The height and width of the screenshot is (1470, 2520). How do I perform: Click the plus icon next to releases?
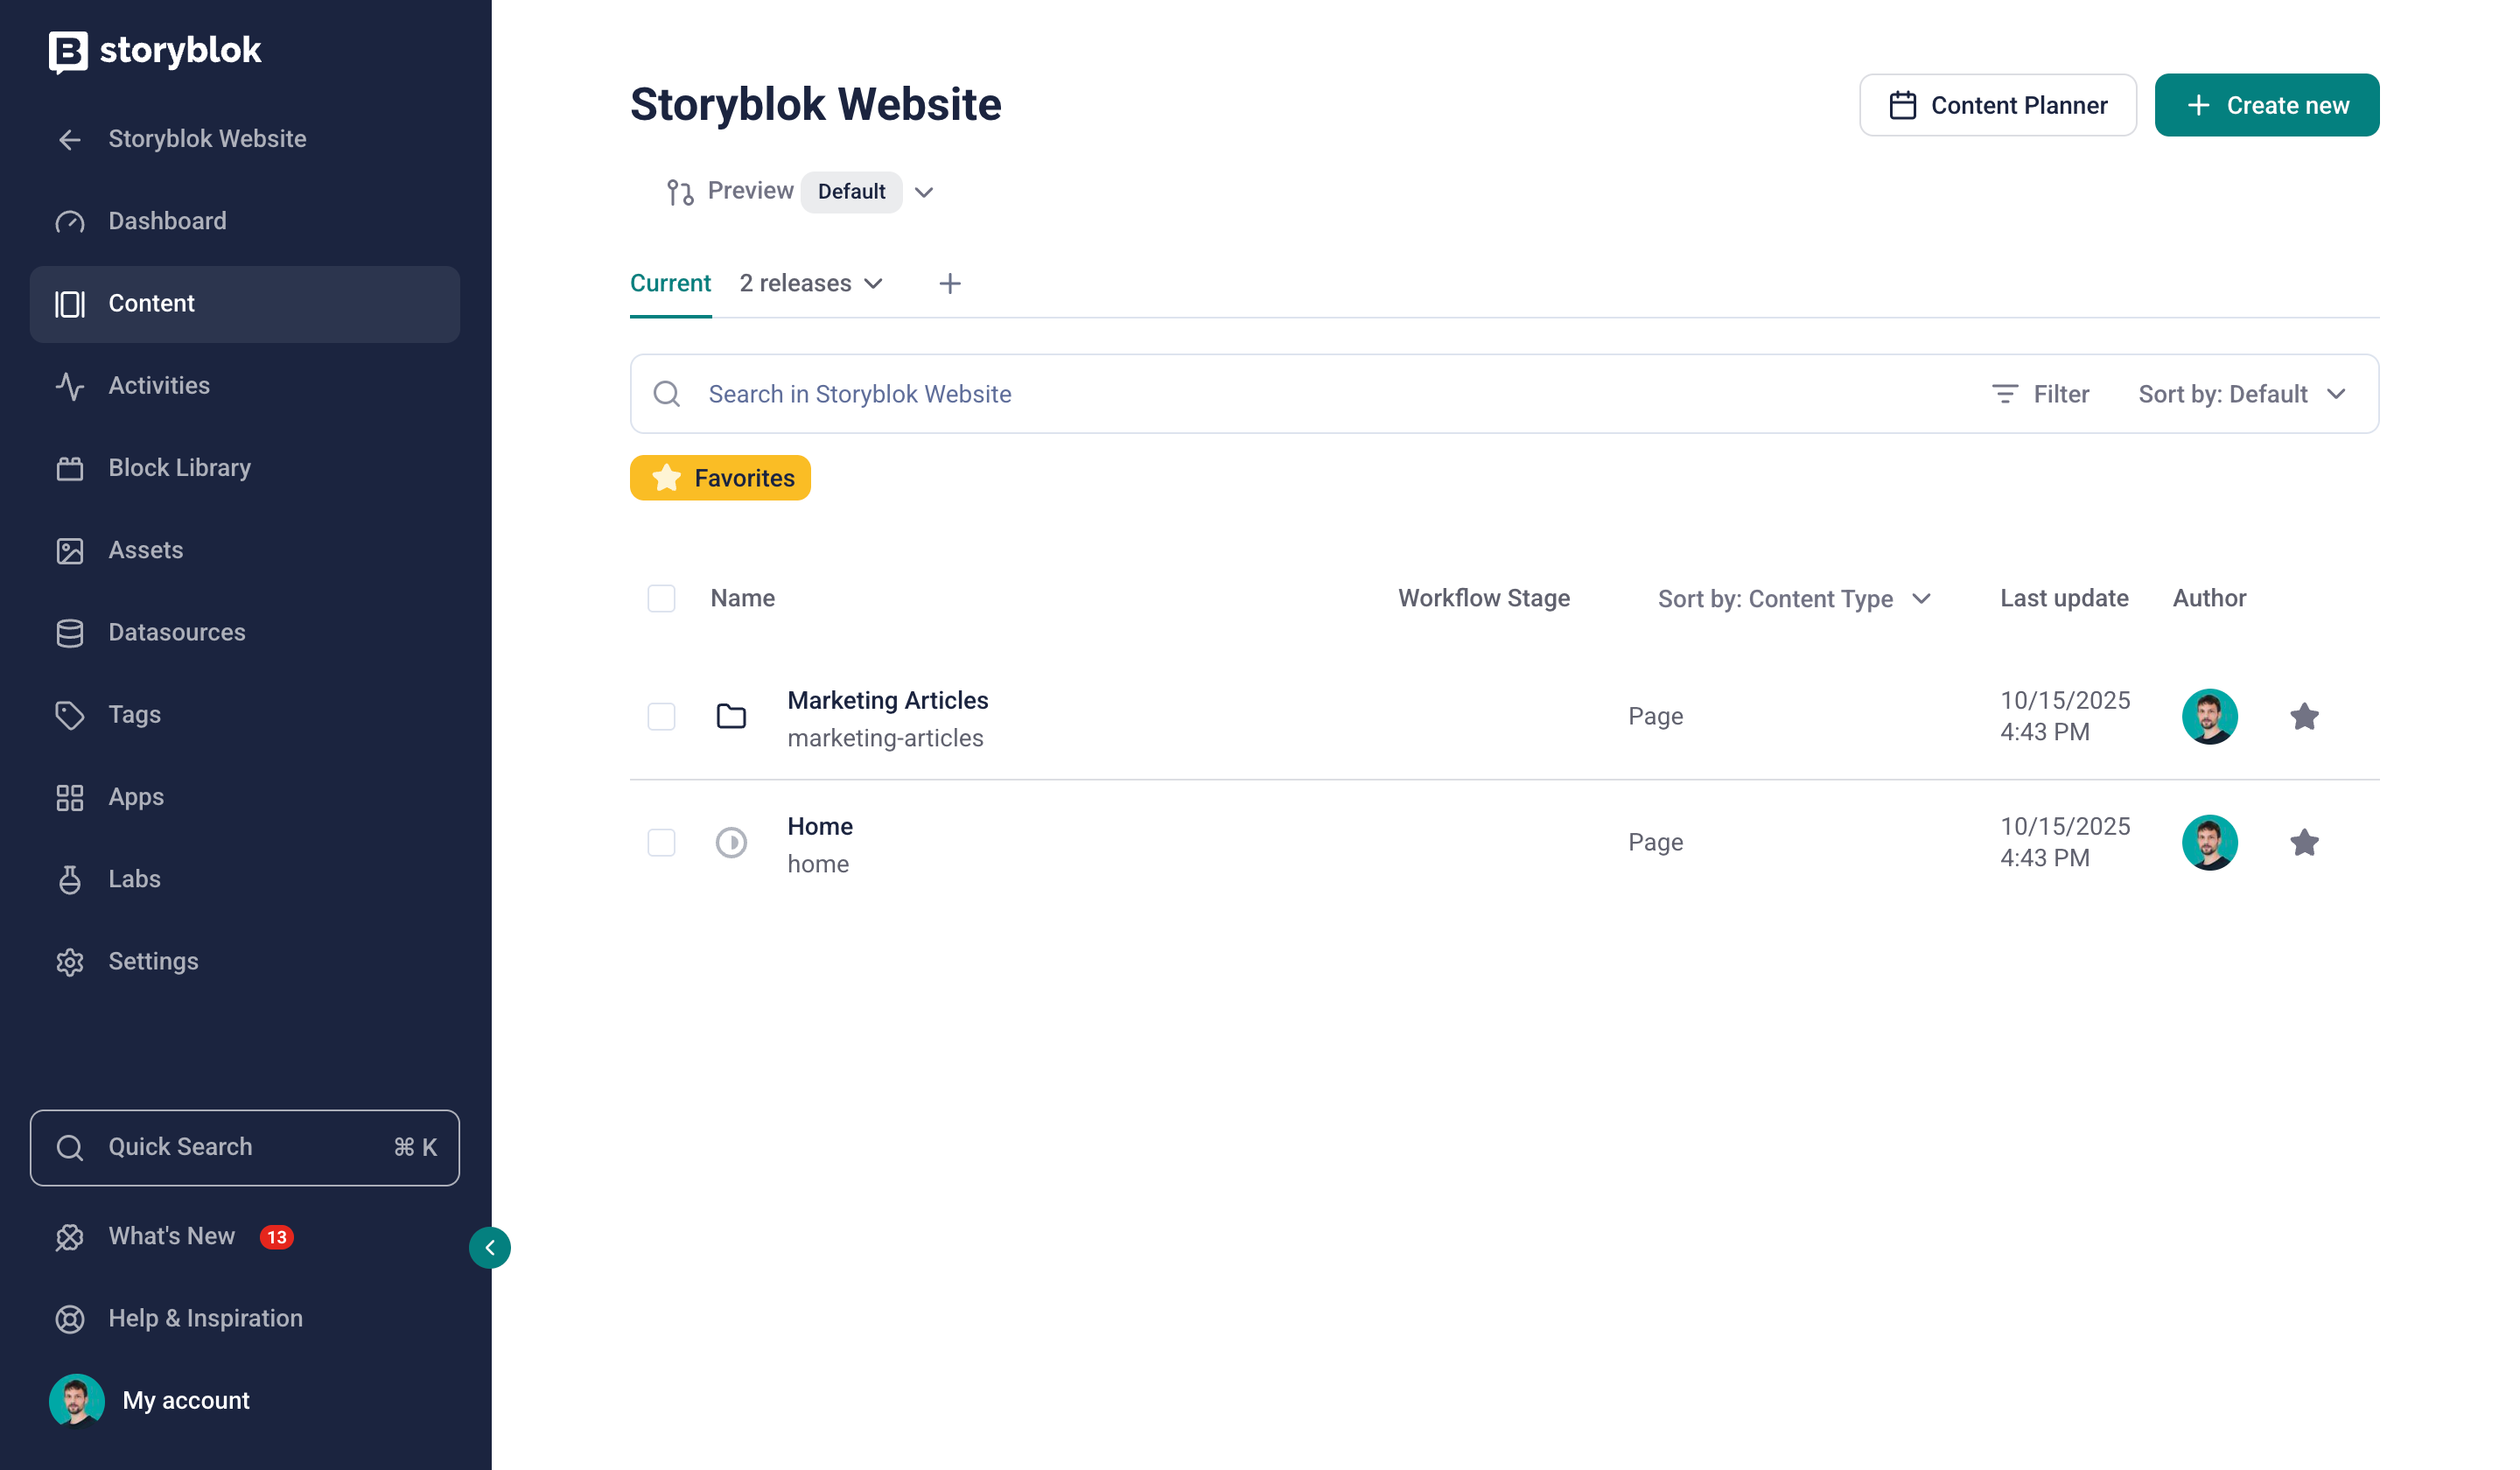(950, 284)
